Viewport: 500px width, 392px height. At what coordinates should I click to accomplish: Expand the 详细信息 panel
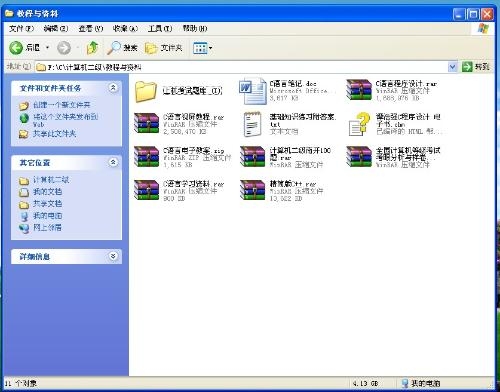(113, 256)
